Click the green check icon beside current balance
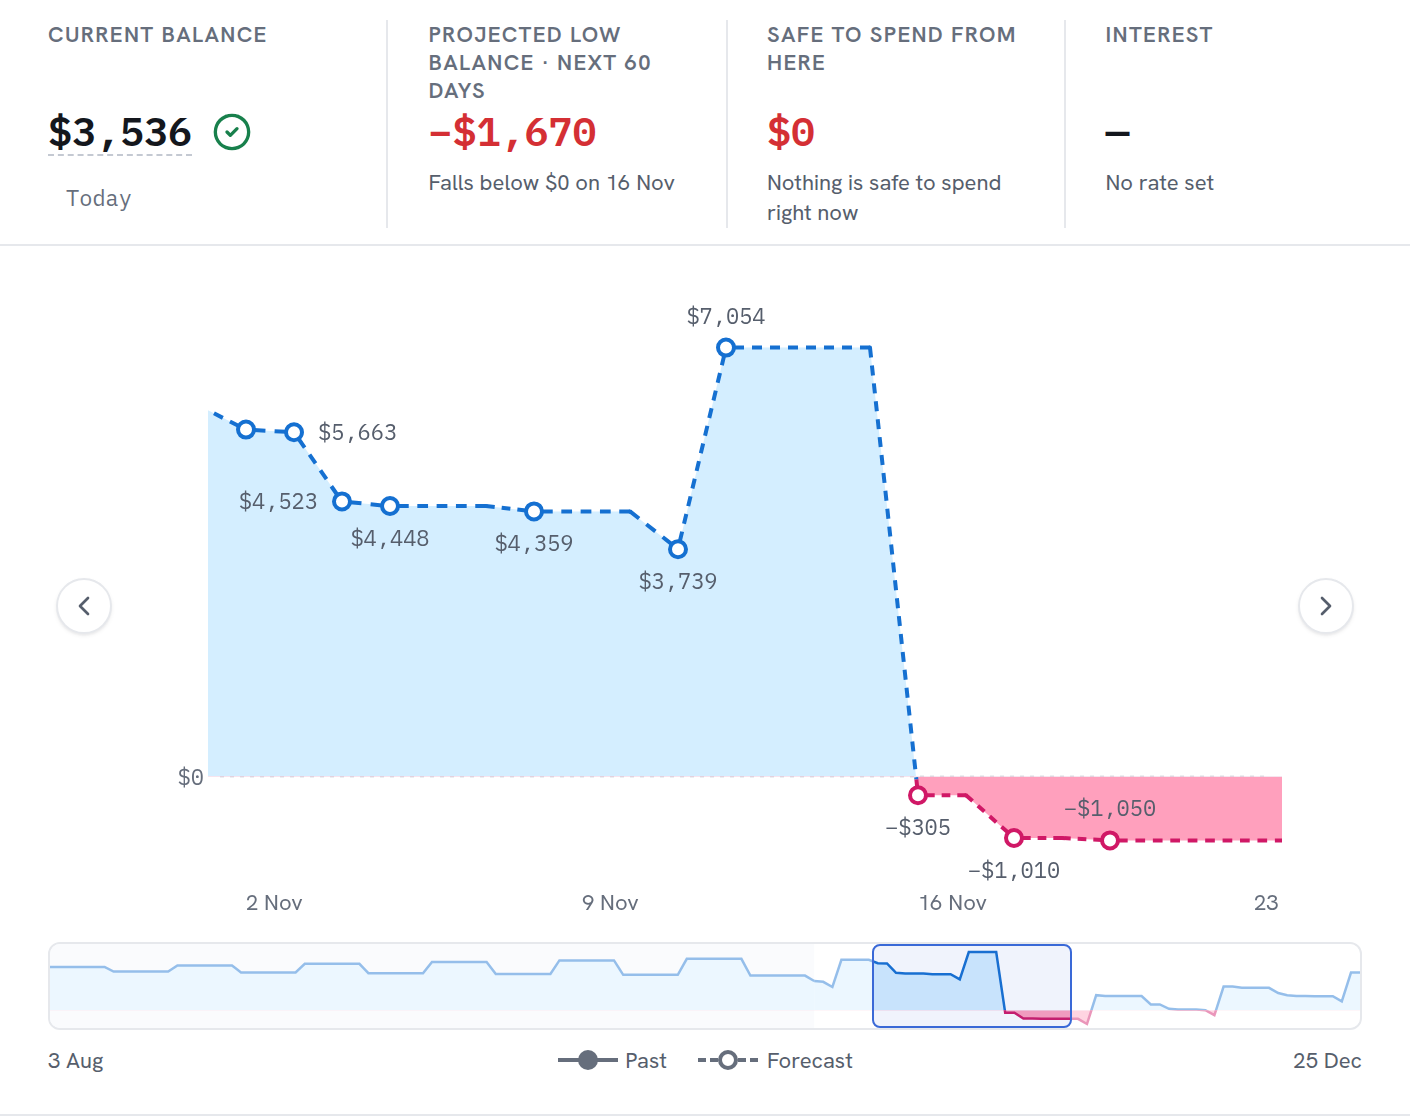Screen dimensions: 1410x1116 (232, 132)
